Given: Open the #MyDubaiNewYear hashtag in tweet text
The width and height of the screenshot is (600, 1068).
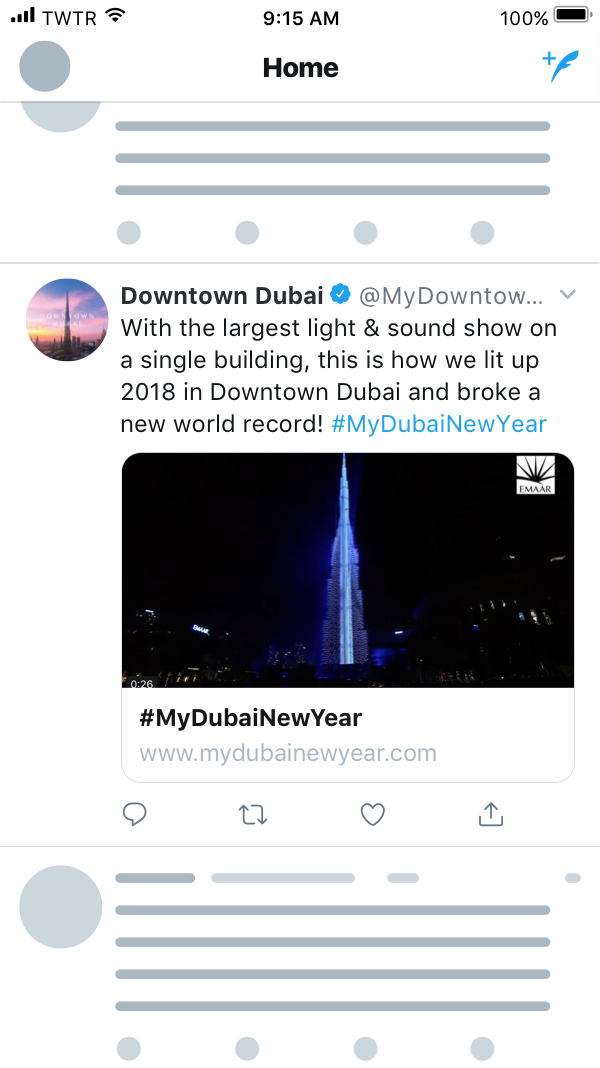Looking at the screenshot, I should pyautogui.click(x=439, y=424).
